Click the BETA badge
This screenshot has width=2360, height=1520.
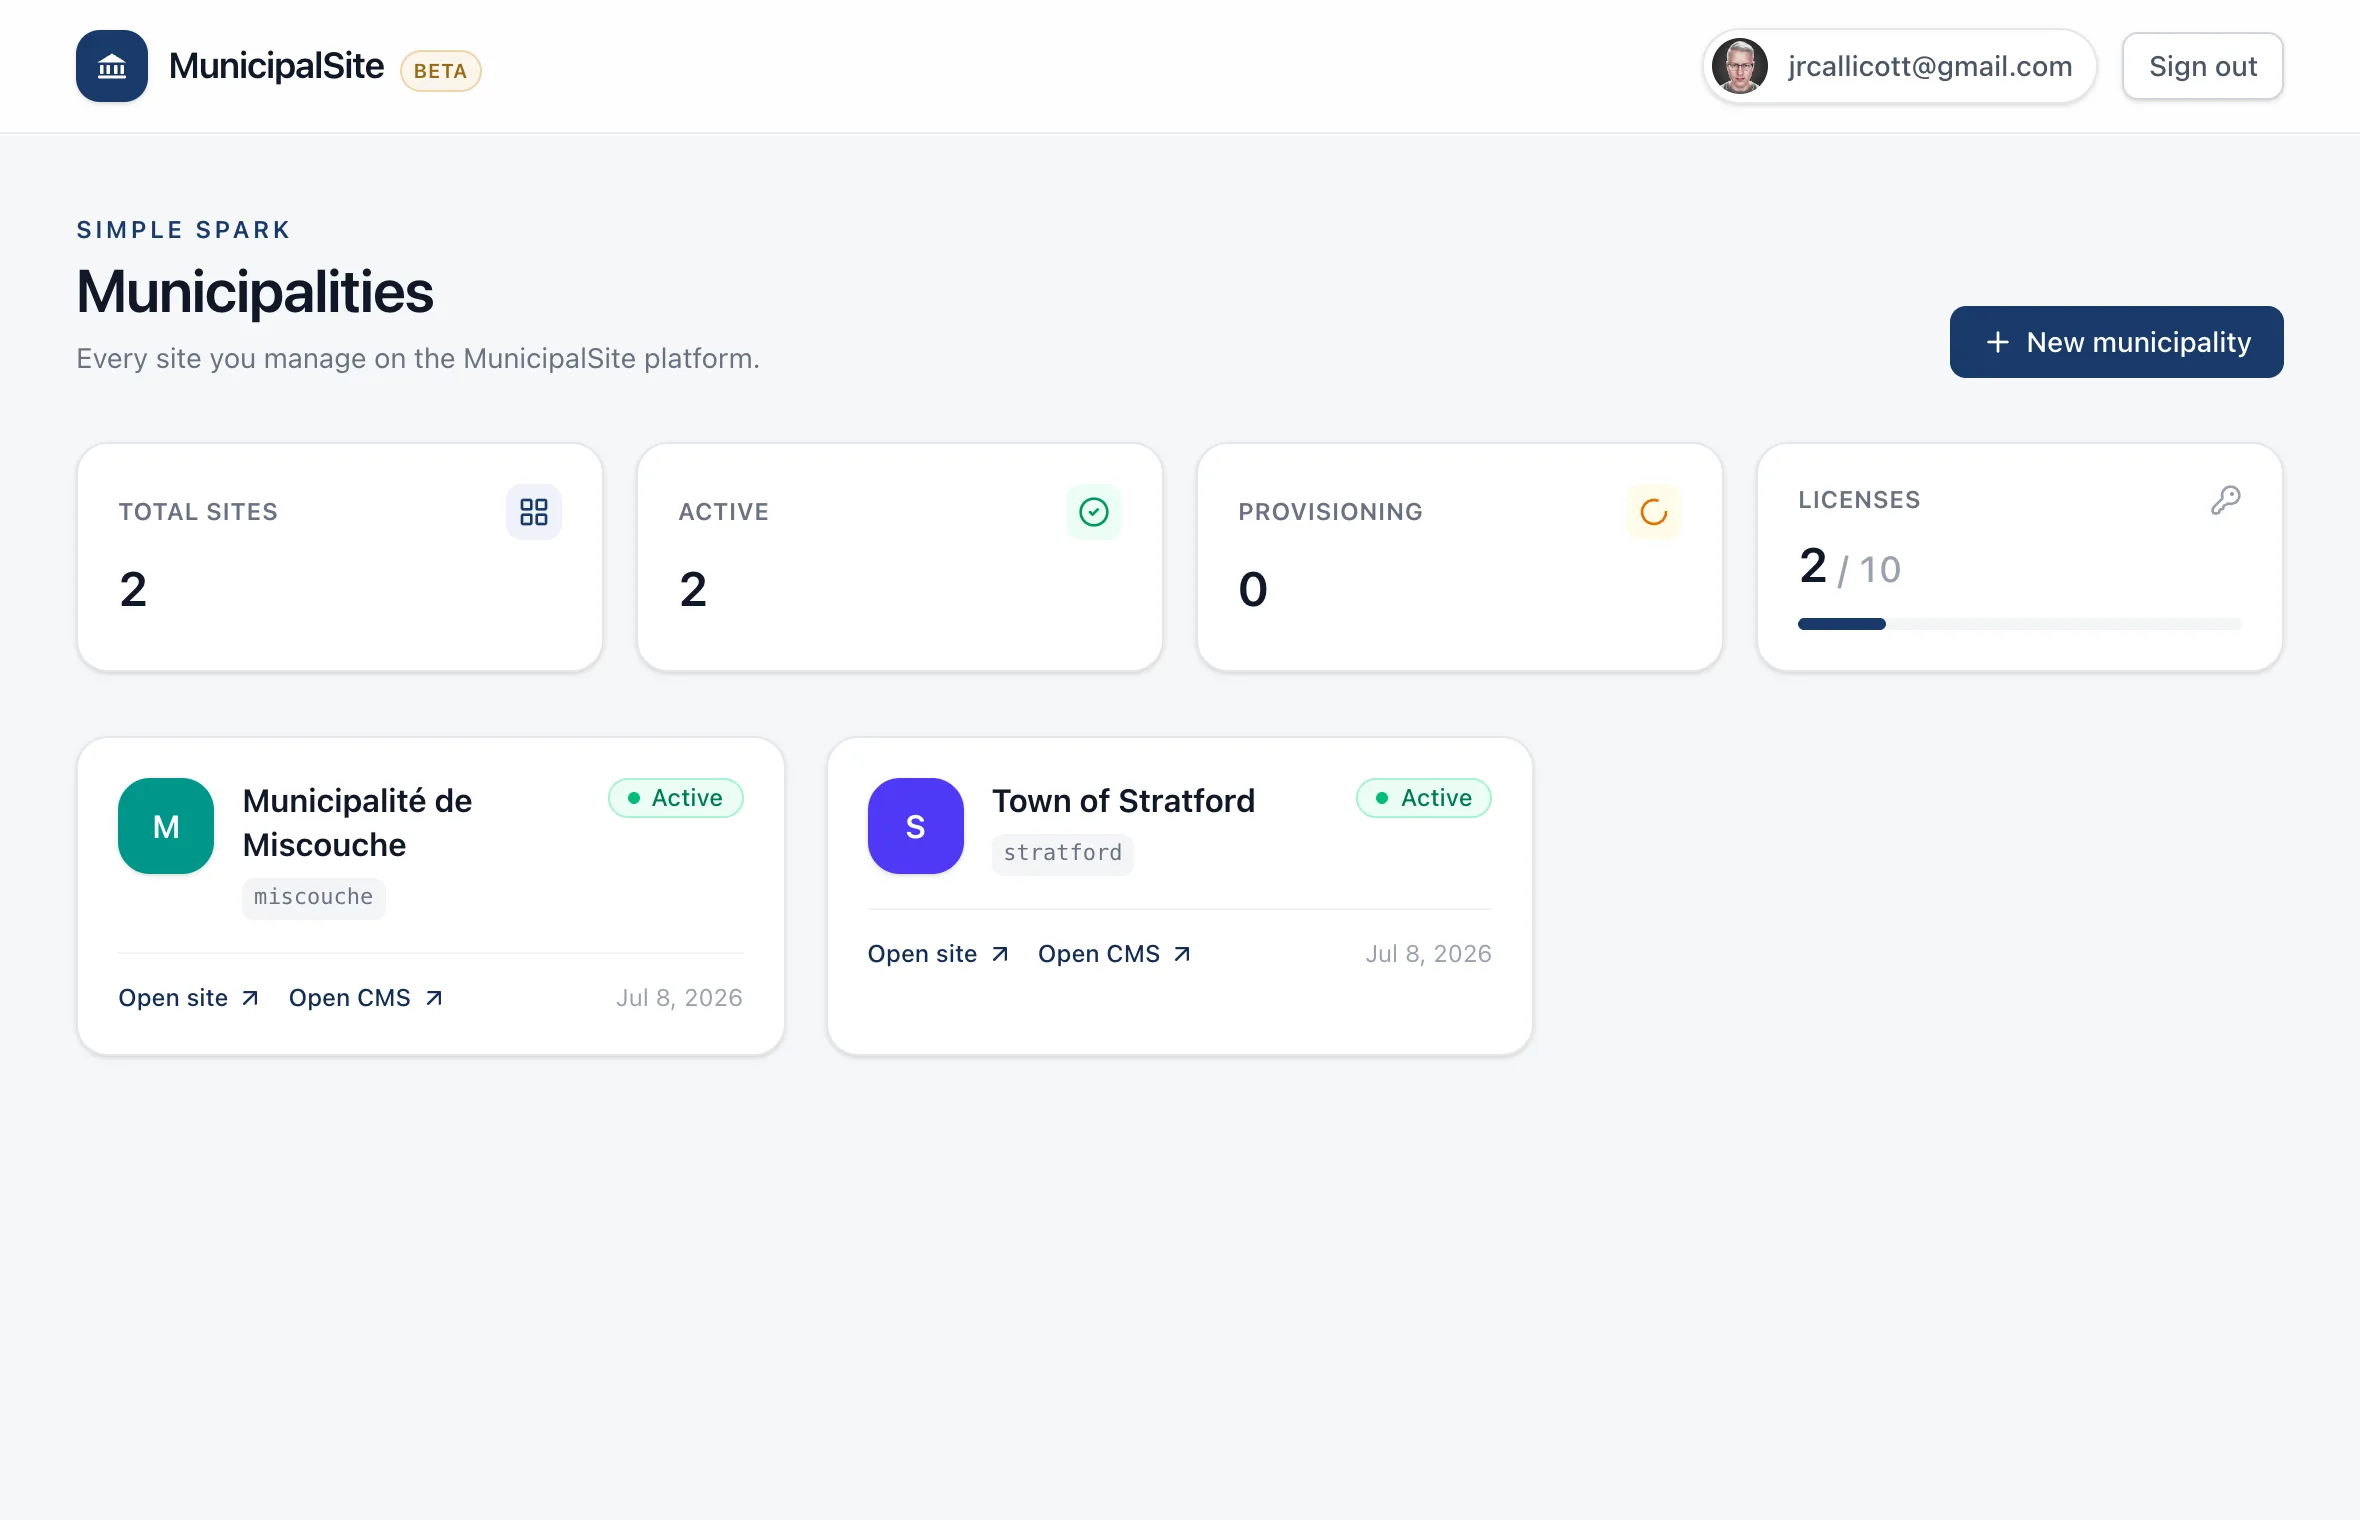[x=441, y=71]
